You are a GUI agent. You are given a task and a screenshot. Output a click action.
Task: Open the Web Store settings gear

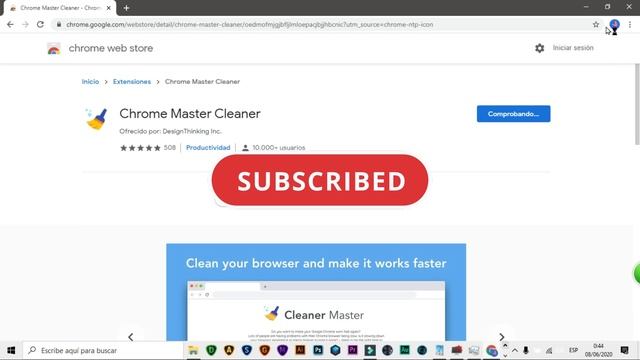coord(540,48)
